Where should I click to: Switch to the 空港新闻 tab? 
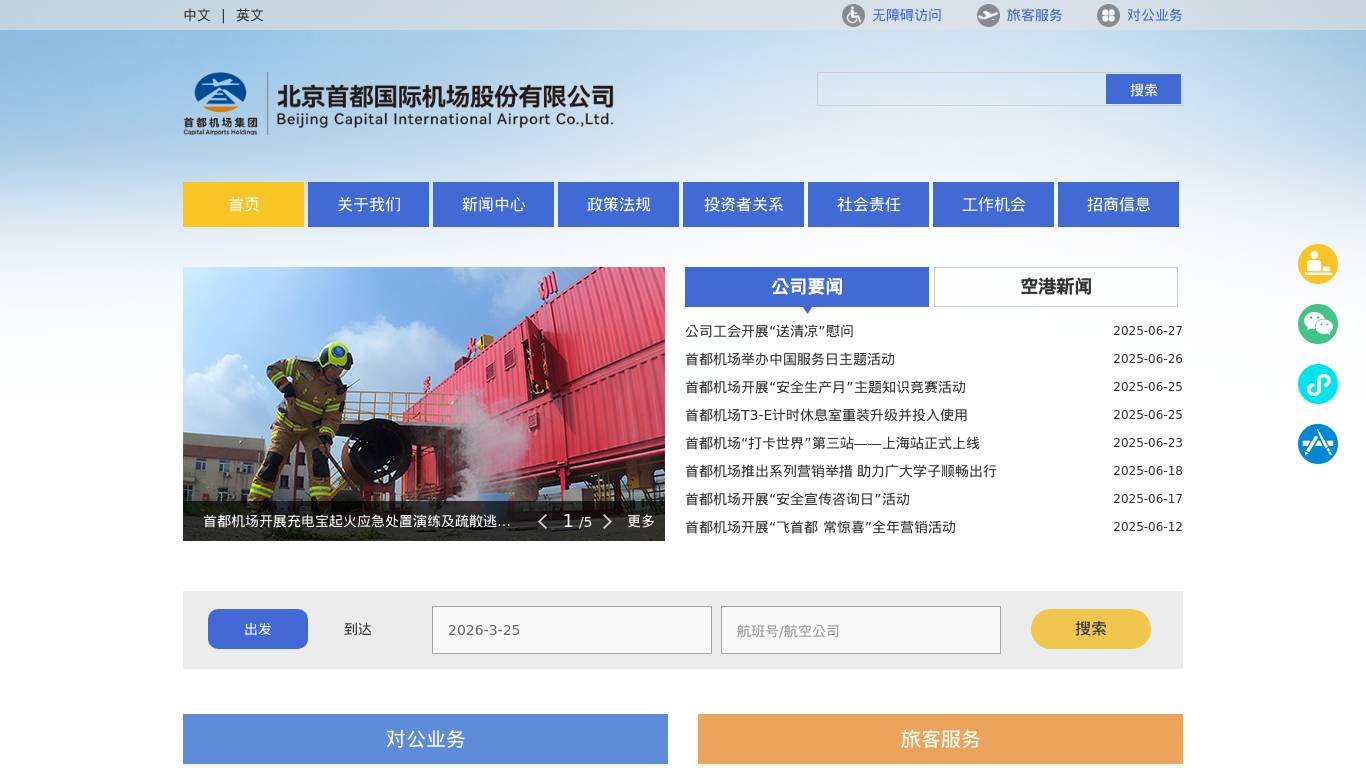tap(1055, 287)
